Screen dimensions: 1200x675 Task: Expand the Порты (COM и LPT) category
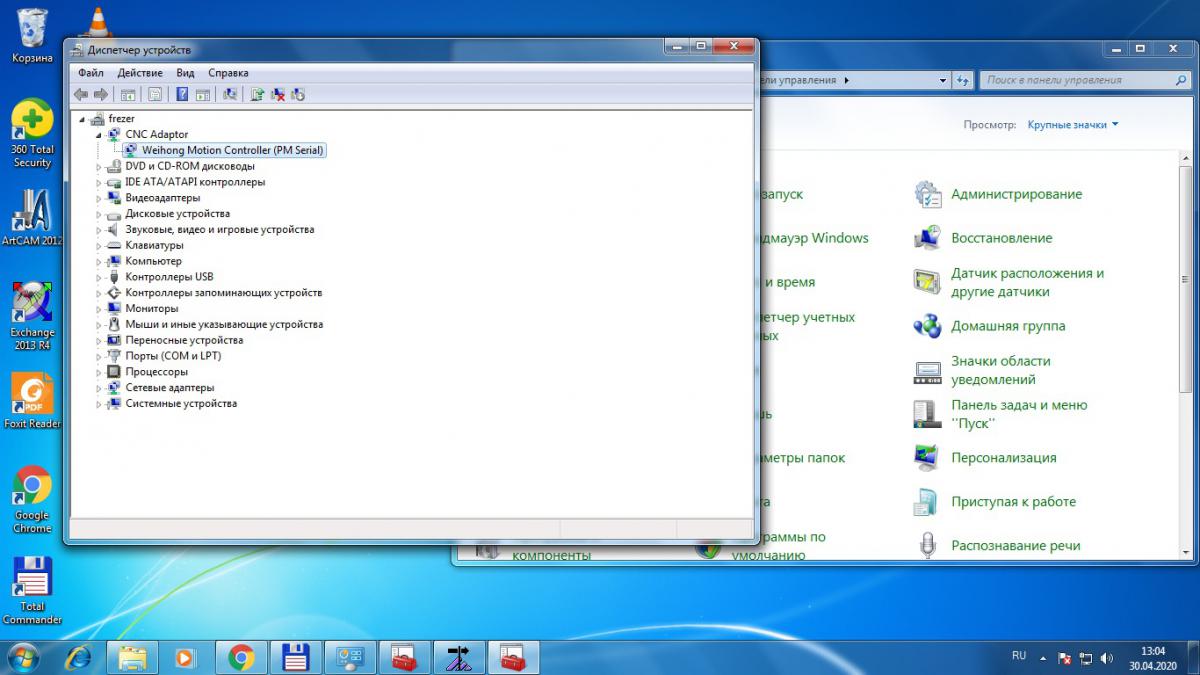[99, 356]
